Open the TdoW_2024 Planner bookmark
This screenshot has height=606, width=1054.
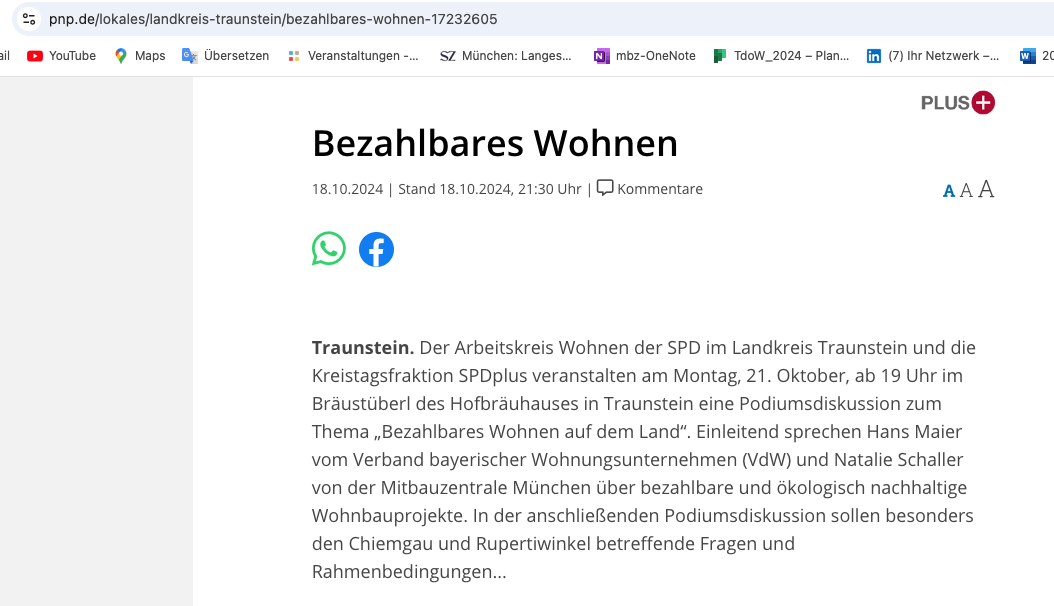click(x=781, y=56)
